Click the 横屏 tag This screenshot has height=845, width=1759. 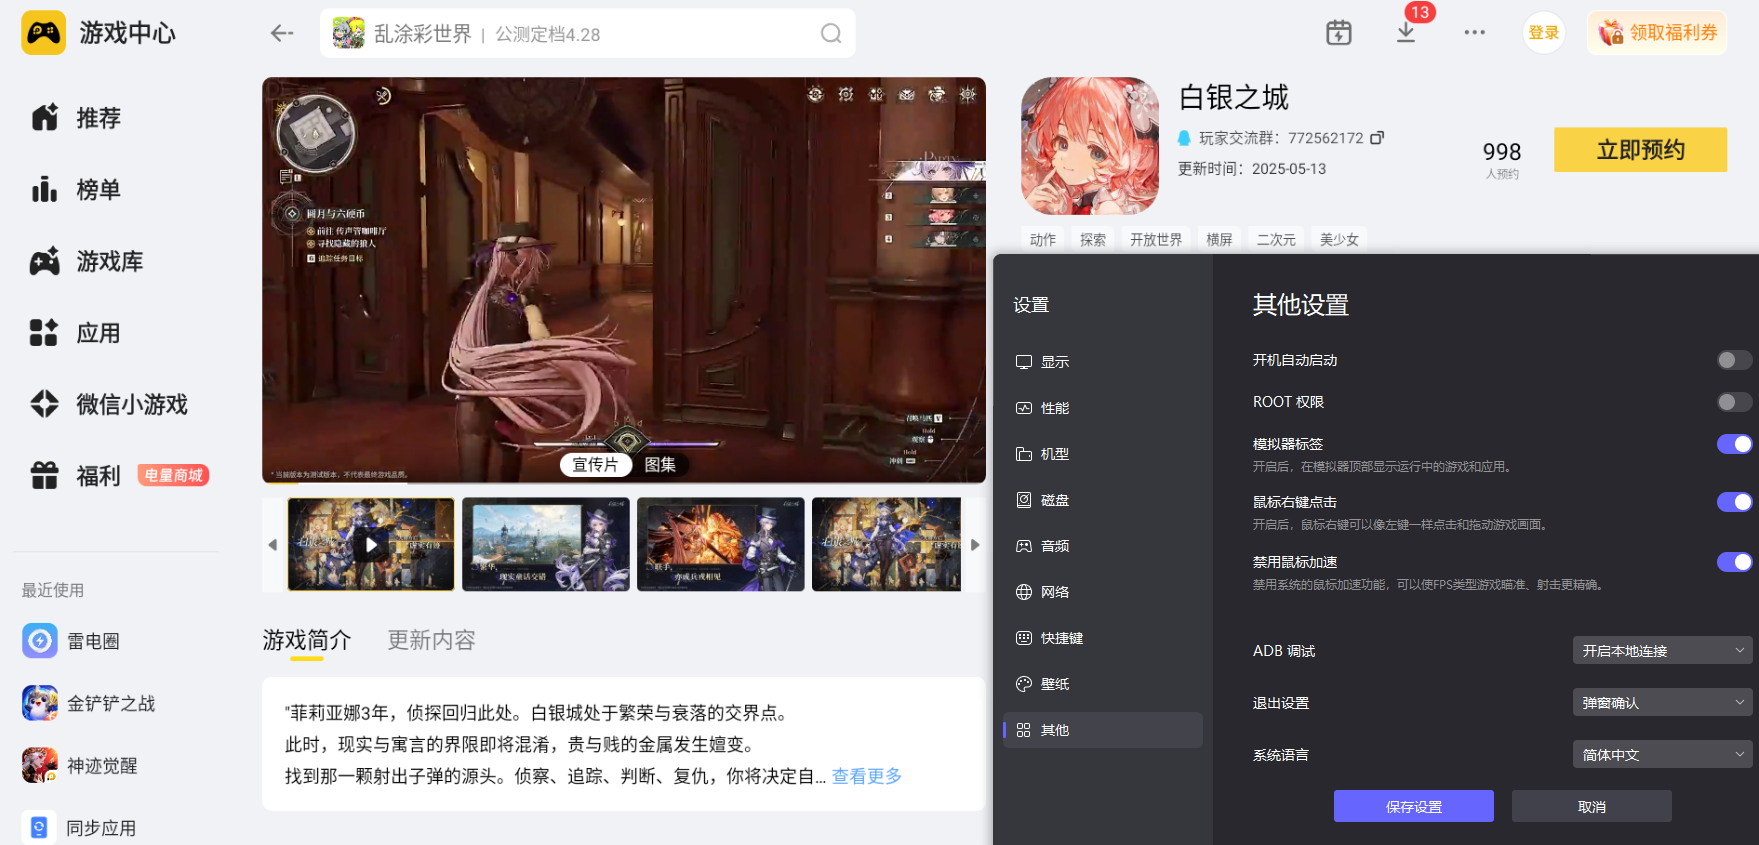pos(1219,240)
